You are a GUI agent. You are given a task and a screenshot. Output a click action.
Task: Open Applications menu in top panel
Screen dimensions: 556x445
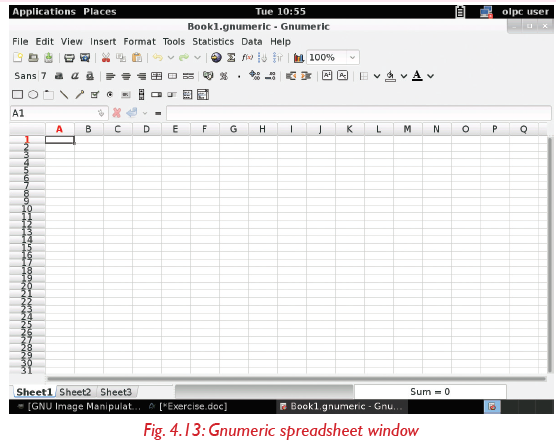coord(44,12)
